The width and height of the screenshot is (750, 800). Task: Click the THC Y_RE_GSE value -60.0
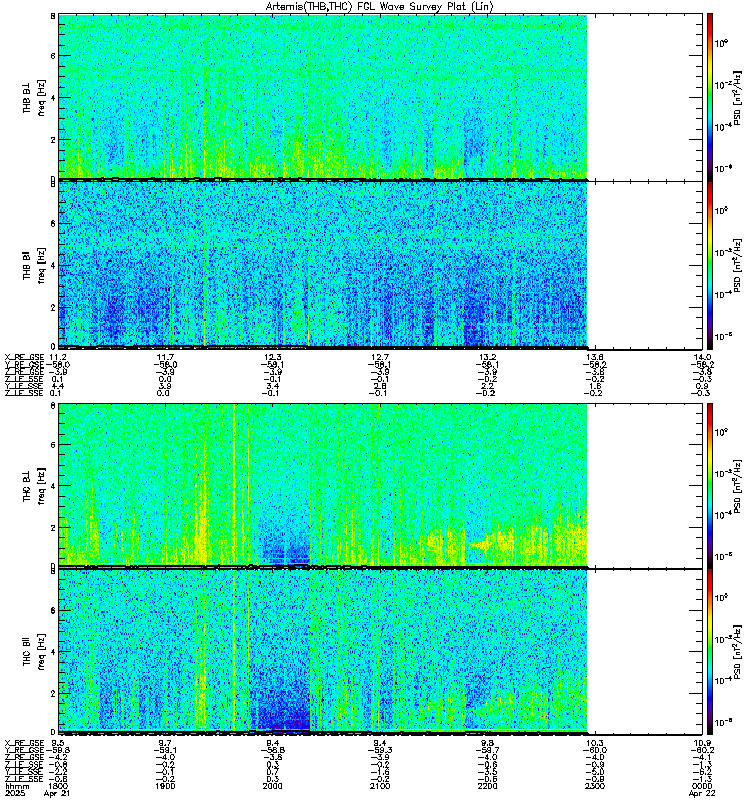tap(595, 750)
